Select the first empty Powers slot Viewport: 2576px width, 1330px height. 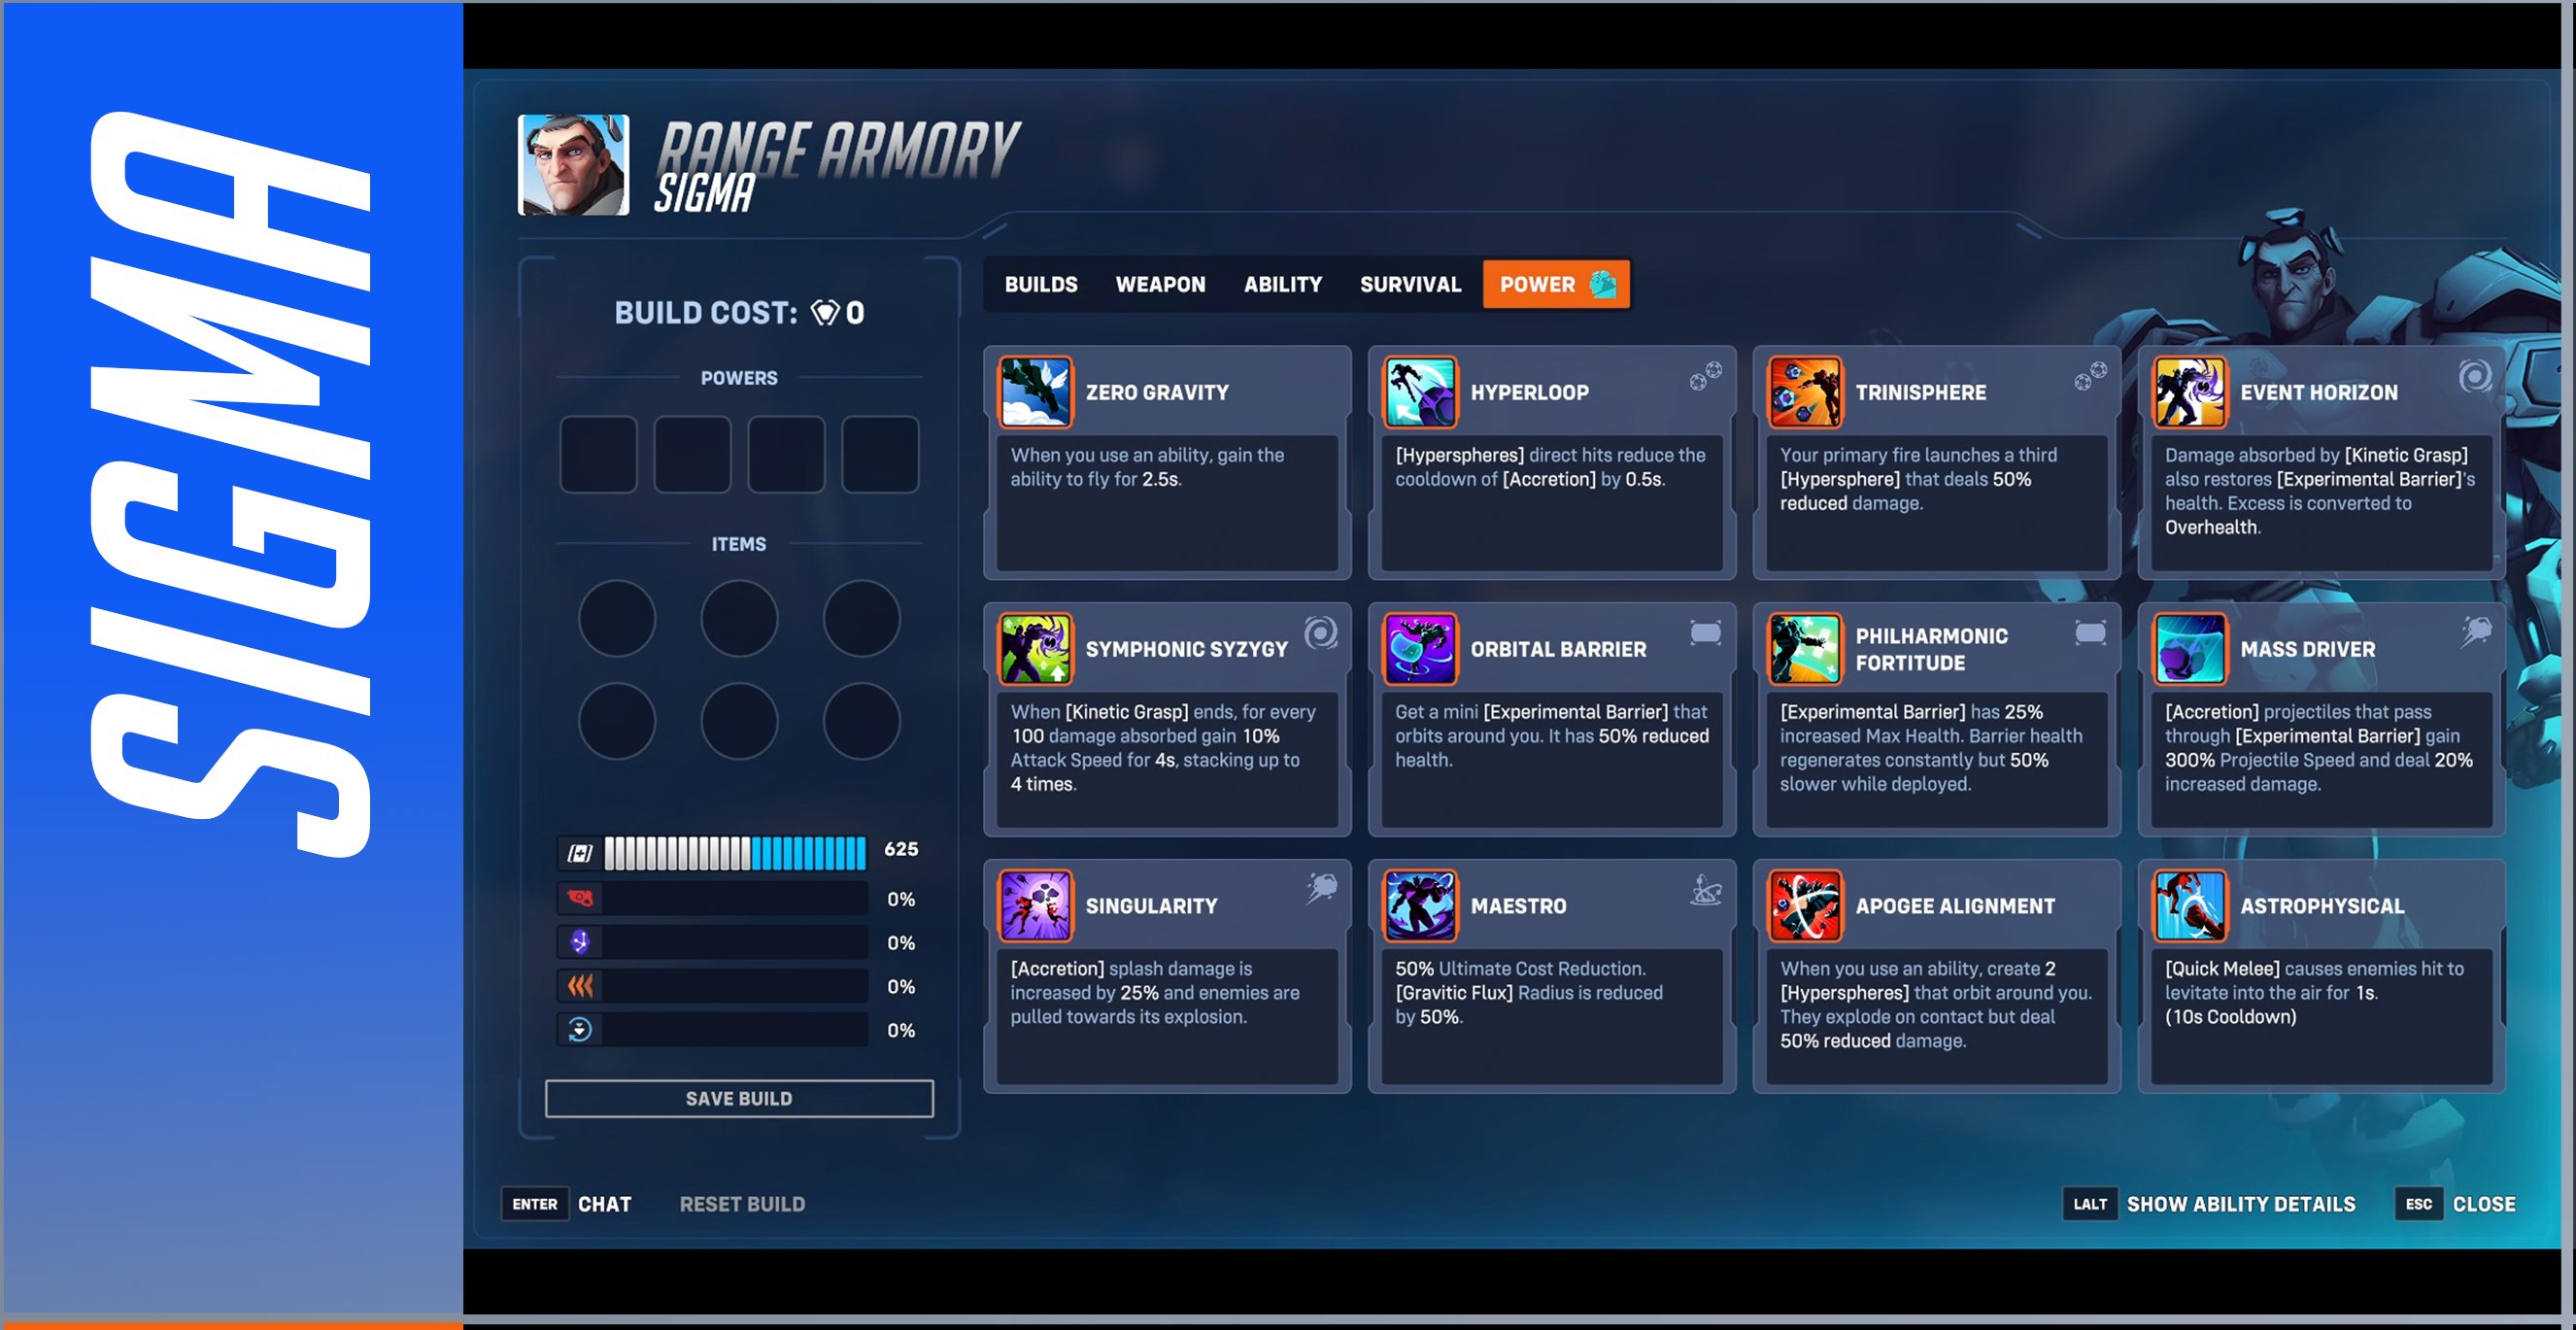coord(598,455)
